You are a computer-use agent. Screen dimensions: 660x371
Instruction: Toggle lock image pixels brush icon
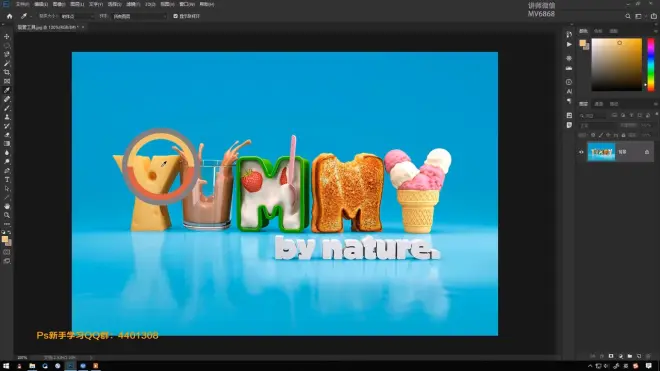pyautogui.click(x=601, y=135)
